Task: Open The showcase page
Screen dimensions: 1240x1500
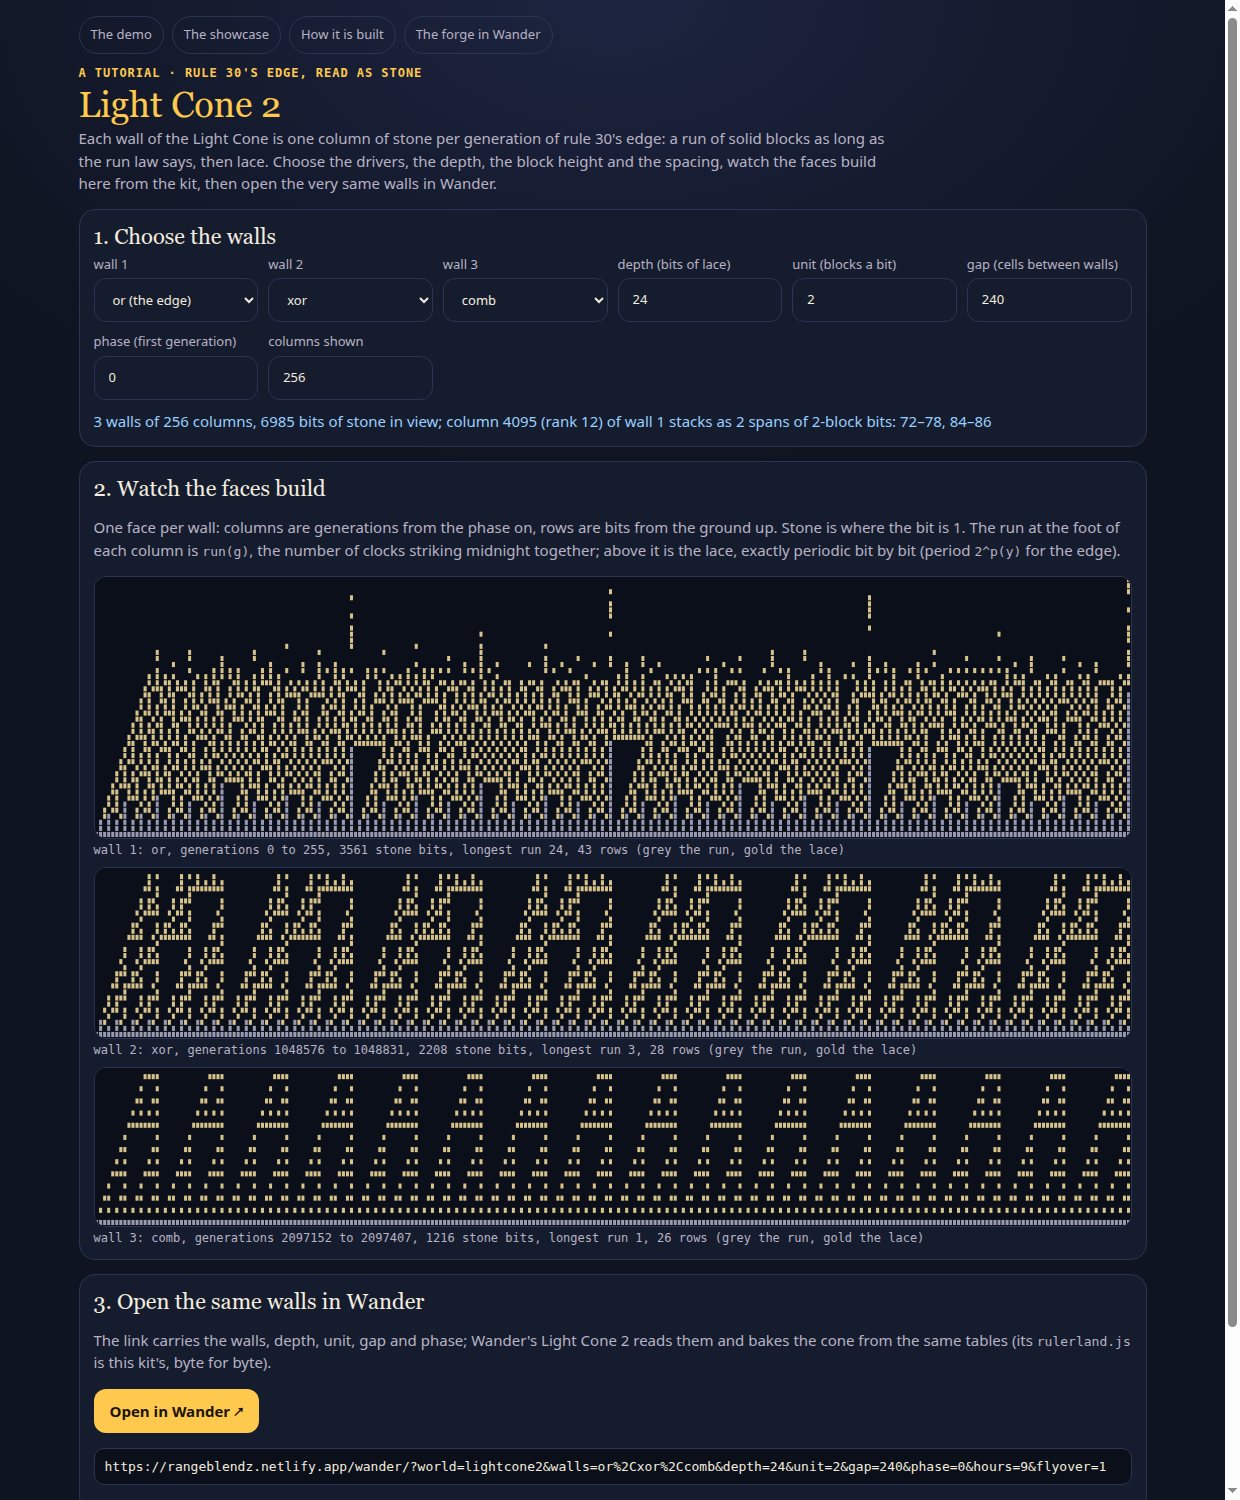Action: (226, 34)
